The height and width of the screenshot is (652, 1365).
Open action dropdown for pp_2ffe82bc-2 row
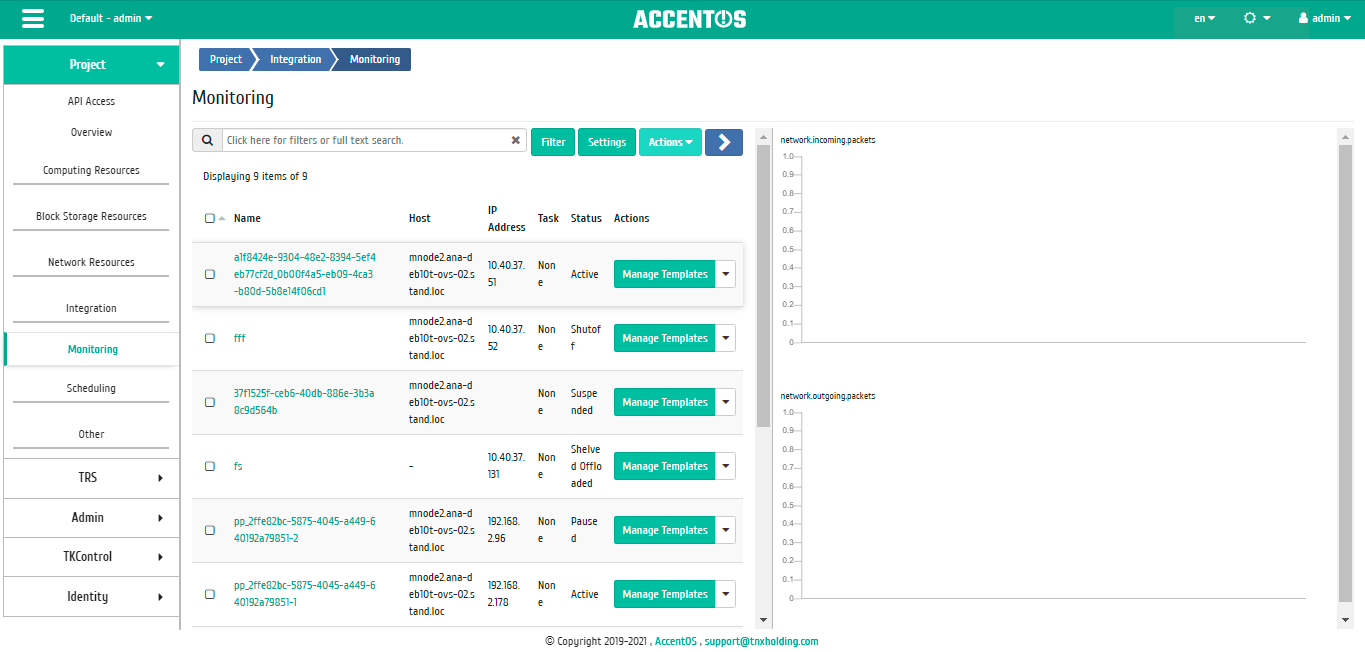(726, 530)
